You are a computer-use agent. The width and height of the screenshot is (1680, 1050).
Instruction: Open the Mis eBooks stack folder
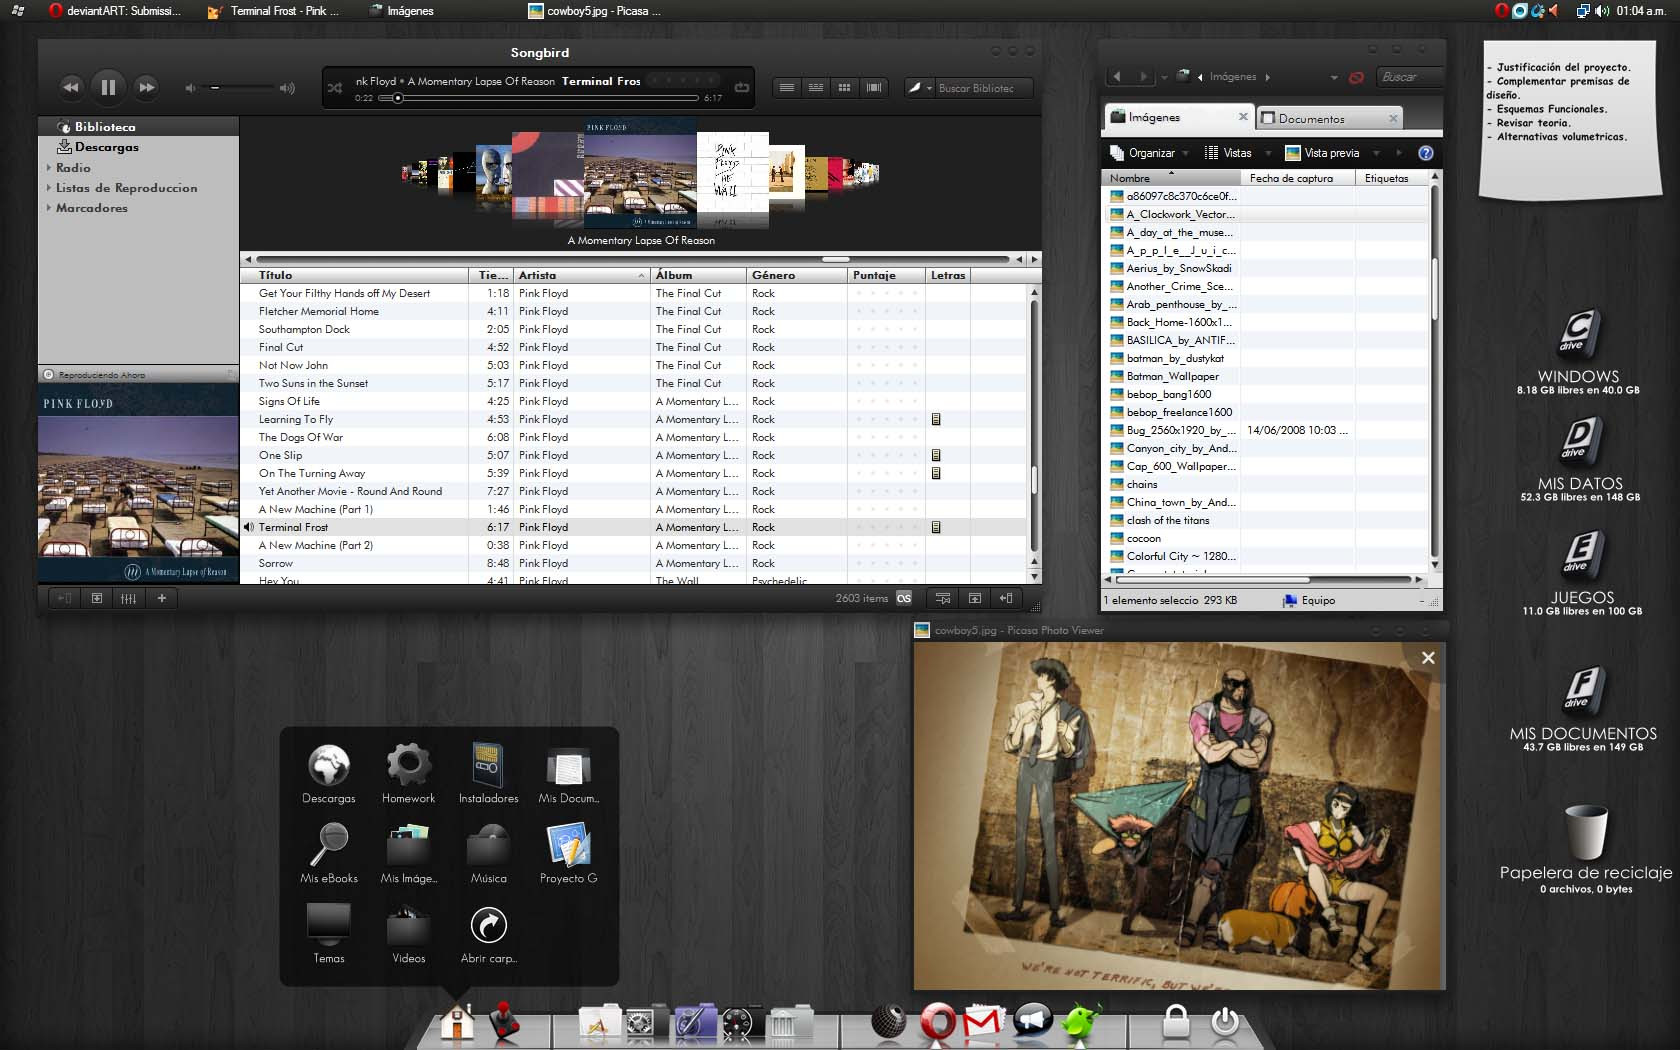click(329, 853)
